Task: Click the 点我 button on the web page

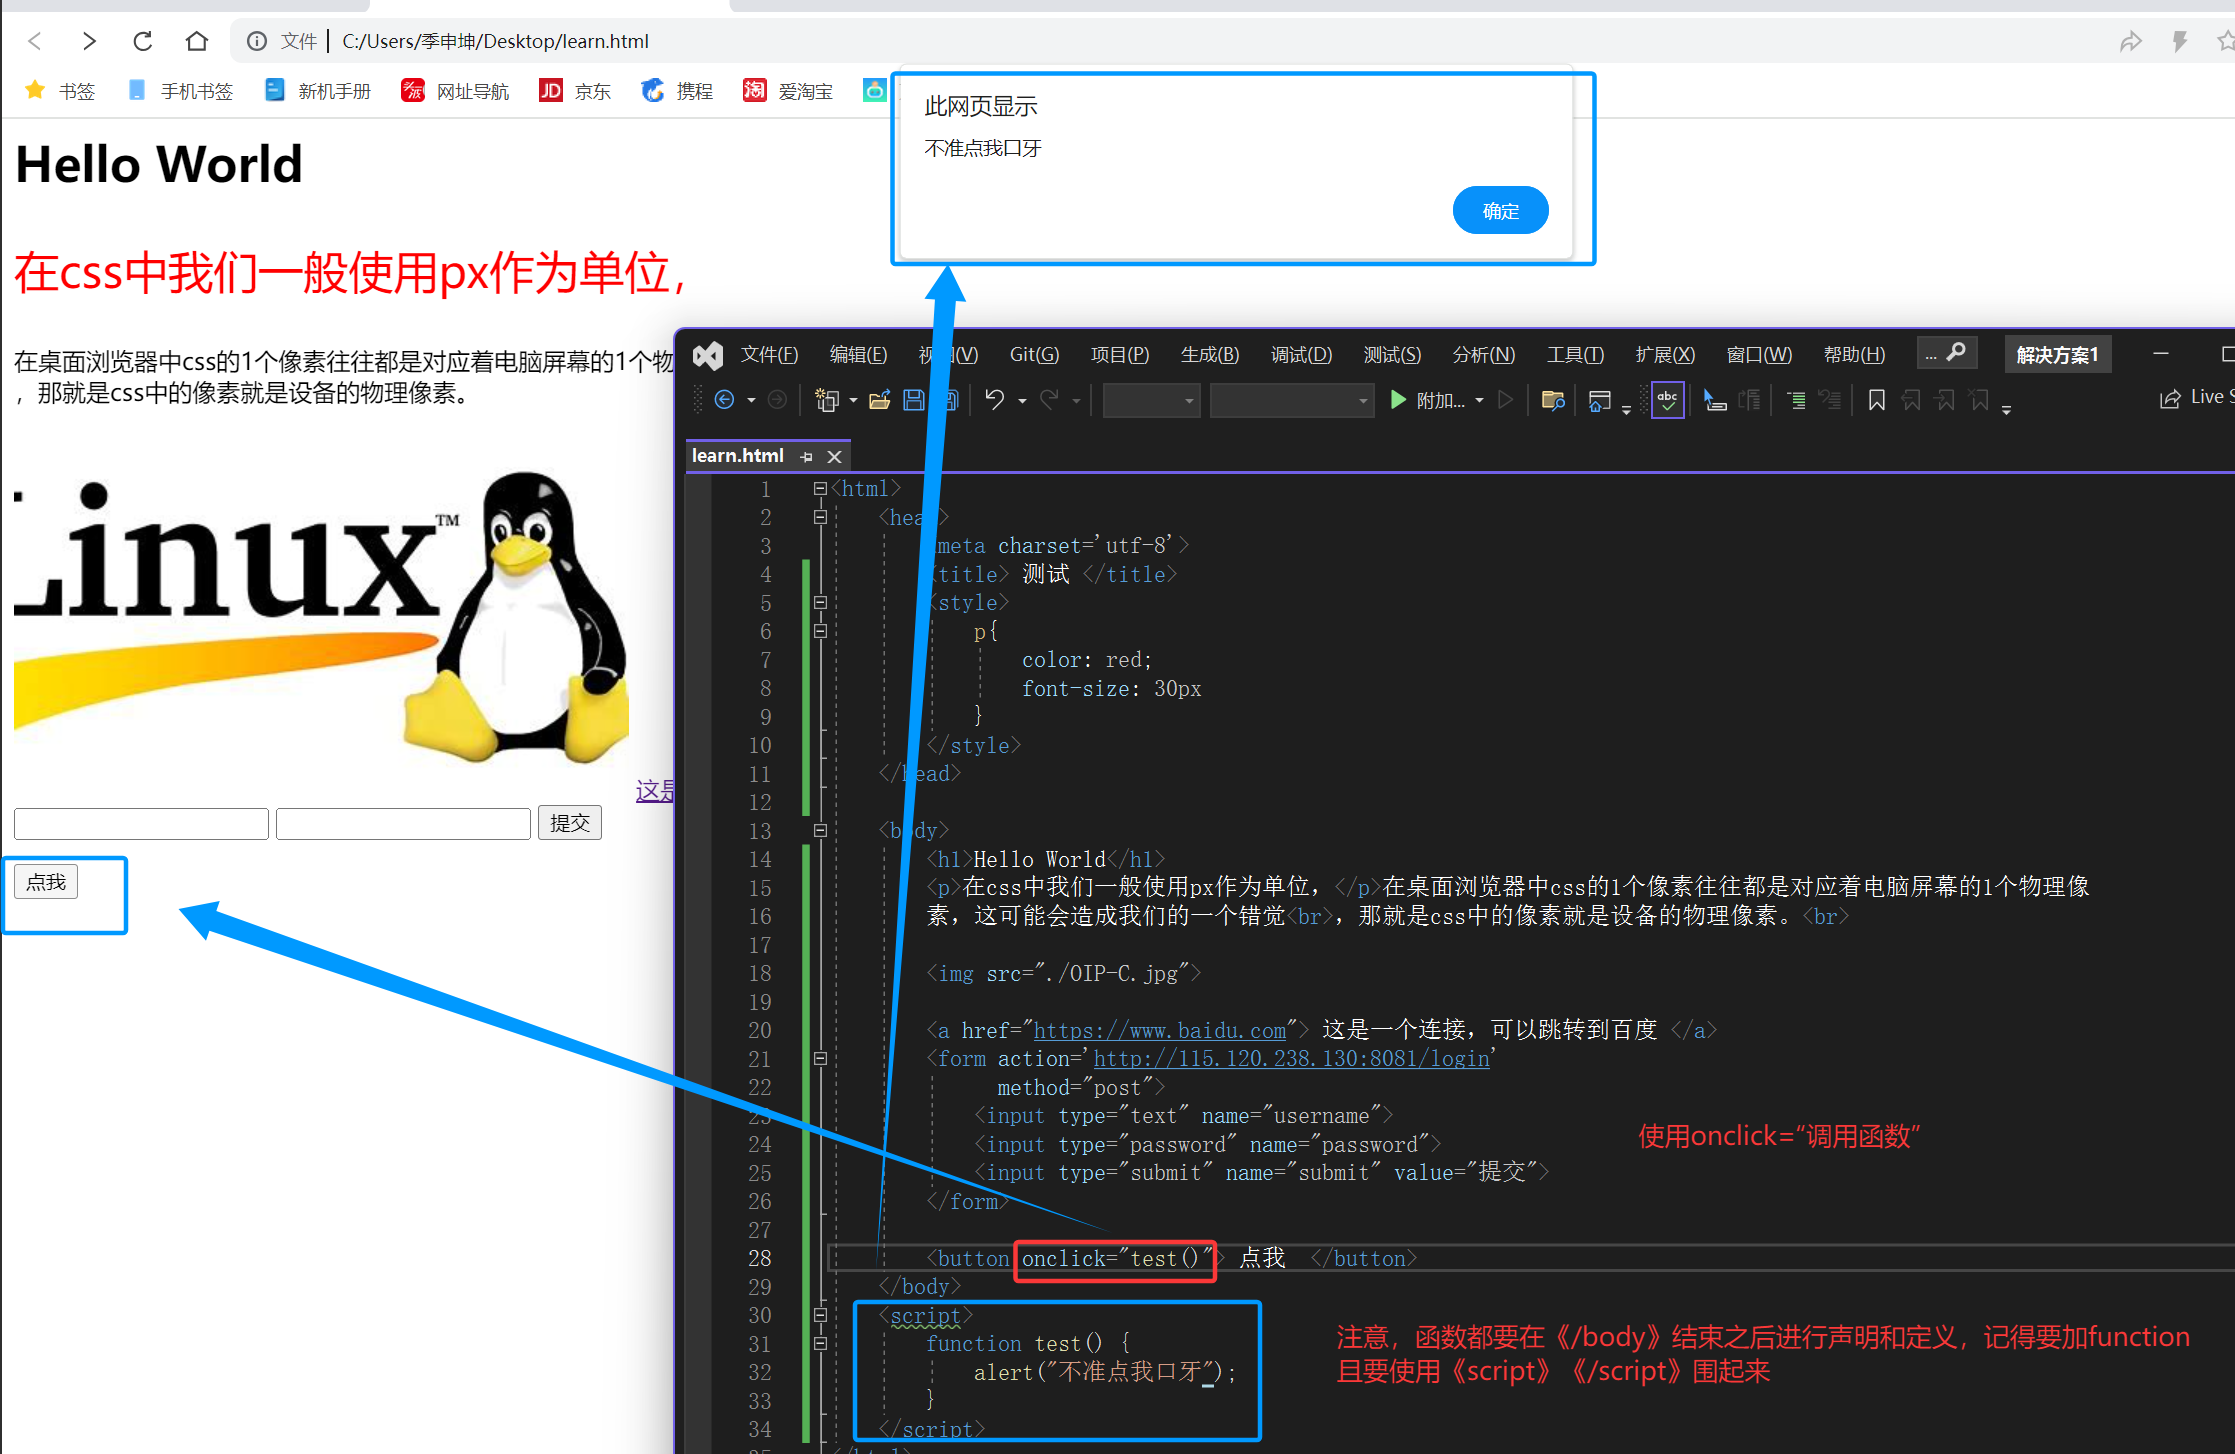Action: (x=46, y=882)
